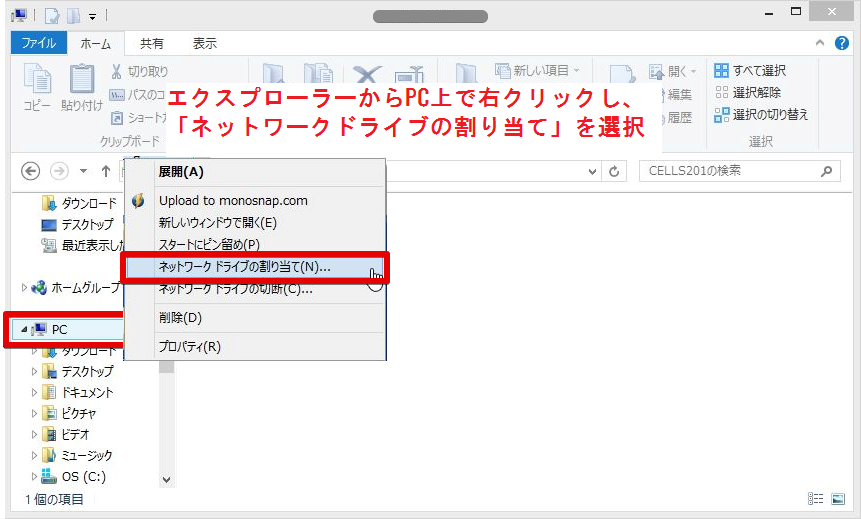
Task: Click the scissors Cut (切り取り) icon
Action: [x=117, y=71]
